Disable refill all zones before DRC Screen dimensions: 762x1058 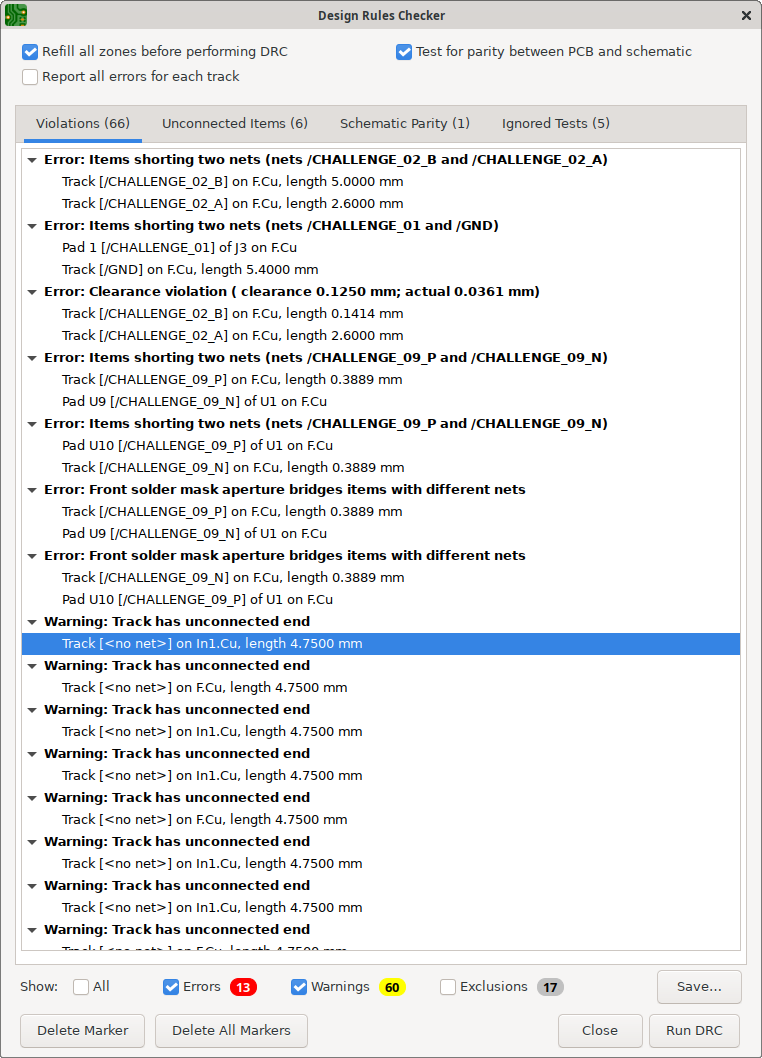[31, 52]
